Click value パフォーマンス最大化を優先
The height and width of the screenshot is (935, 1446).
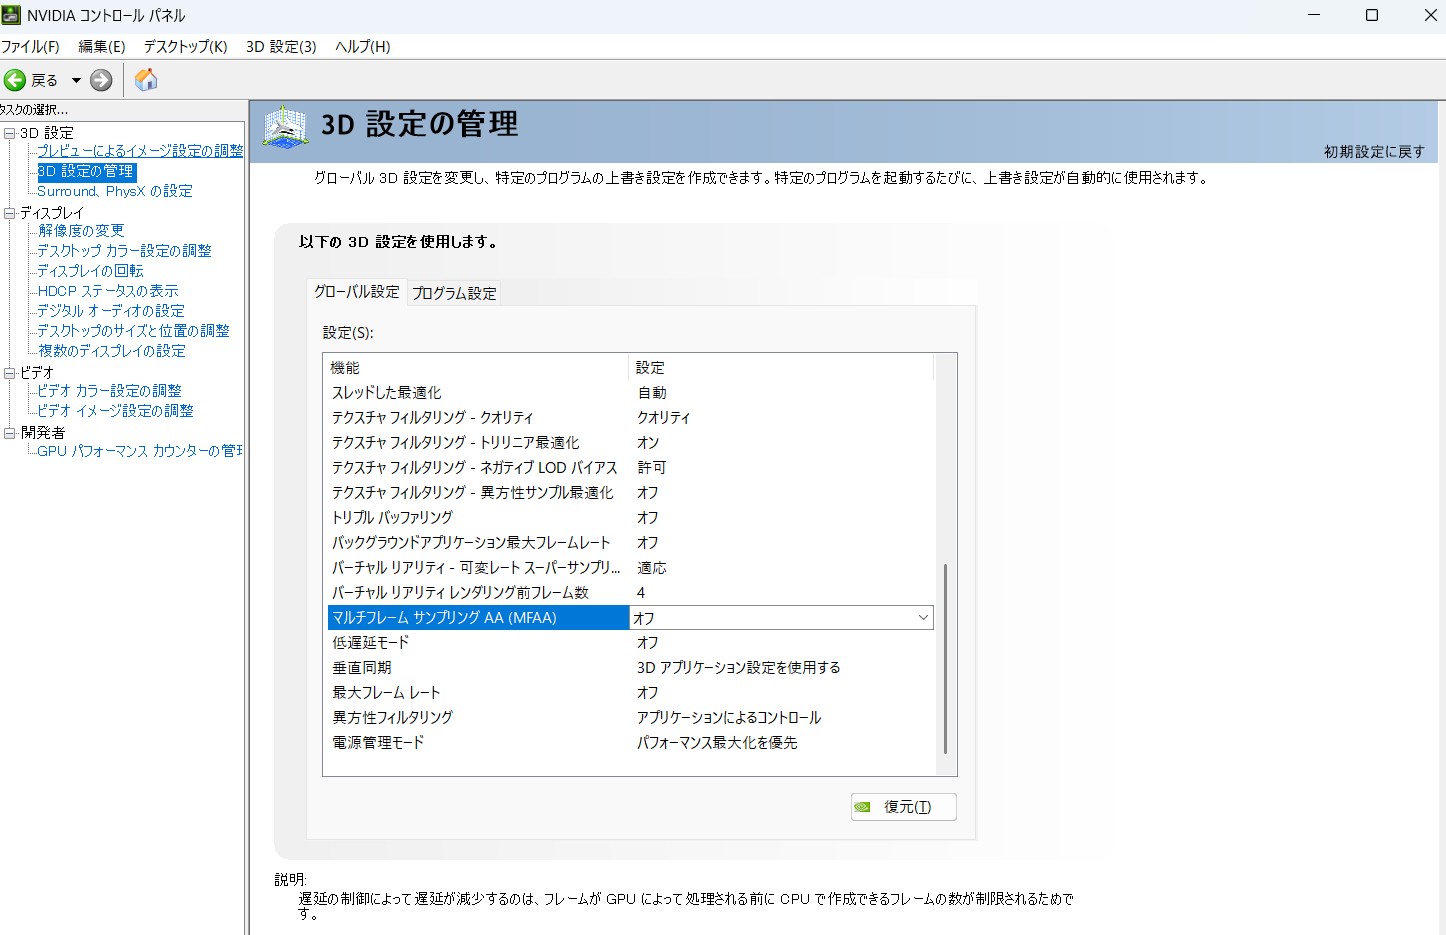[717, 743]
